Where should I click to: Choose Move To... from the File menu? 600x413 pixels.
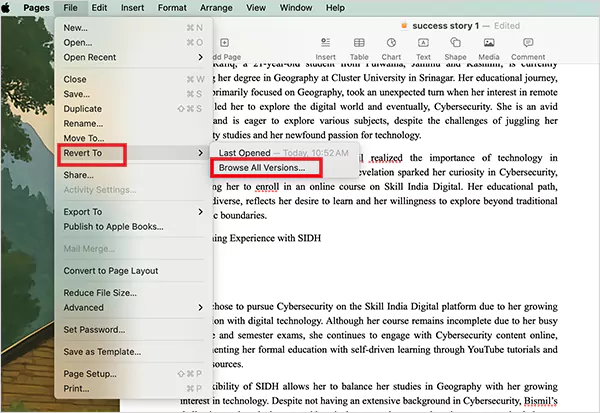point(133,138)
